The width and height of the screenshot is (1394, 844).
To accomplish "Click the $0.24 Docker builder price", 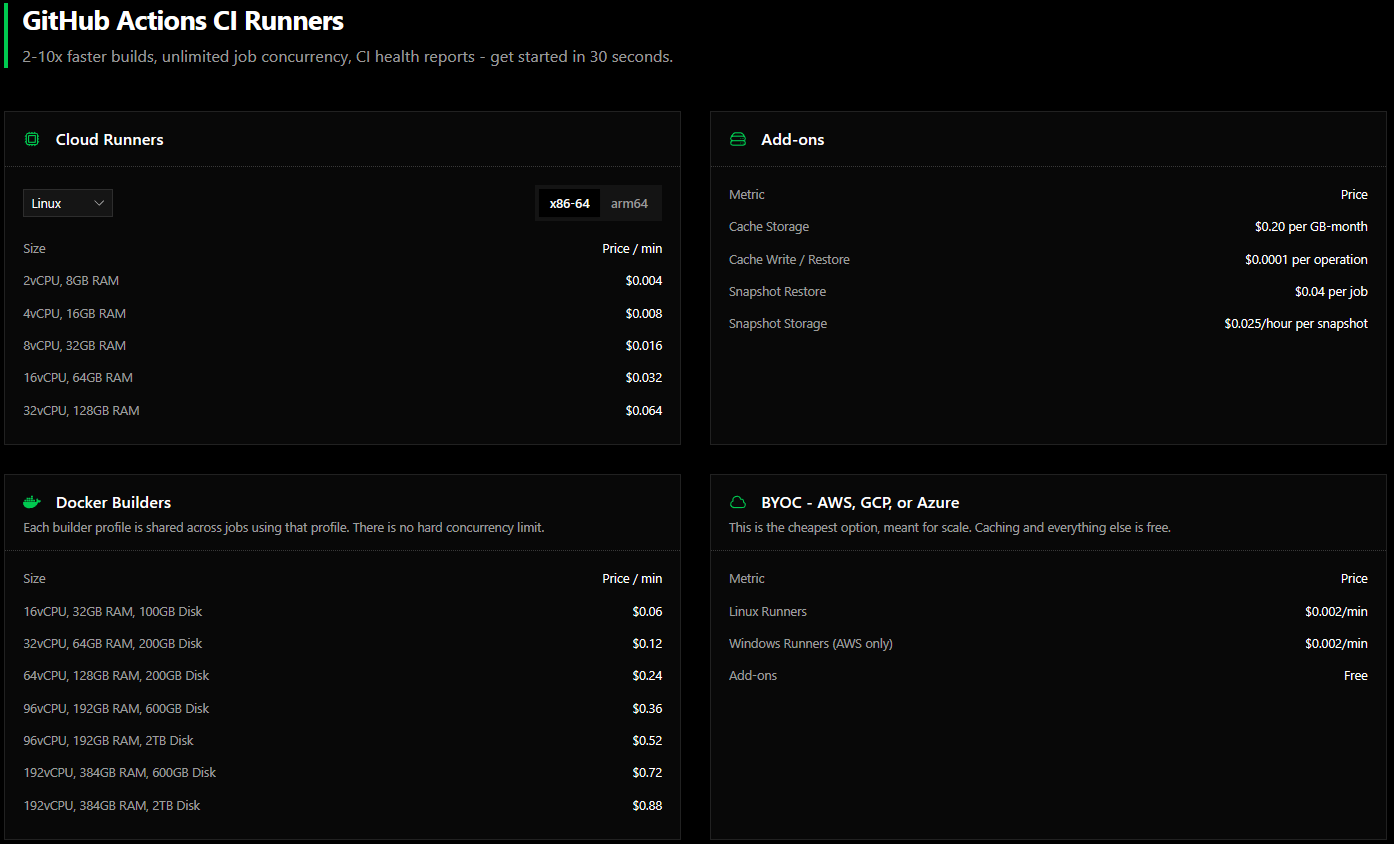I will 647,676.
